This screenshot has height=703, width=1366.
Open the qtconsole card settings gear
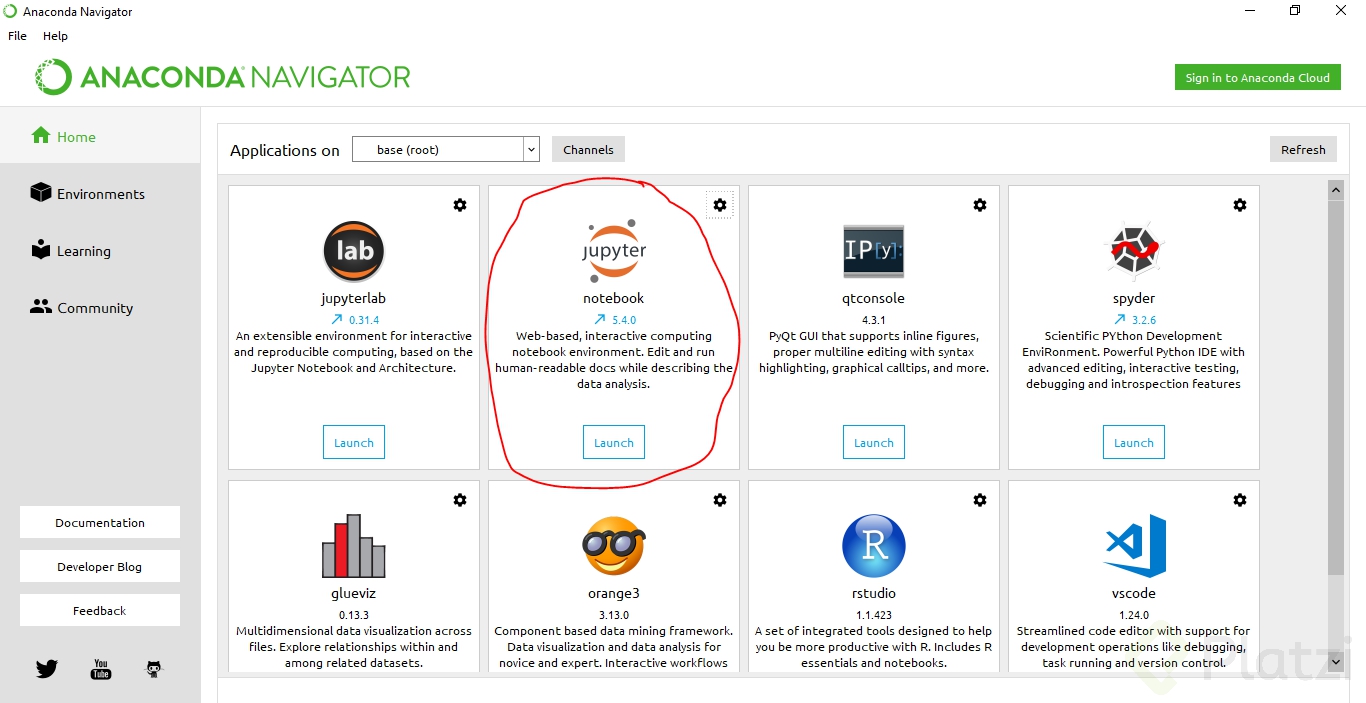pos(980,205)
